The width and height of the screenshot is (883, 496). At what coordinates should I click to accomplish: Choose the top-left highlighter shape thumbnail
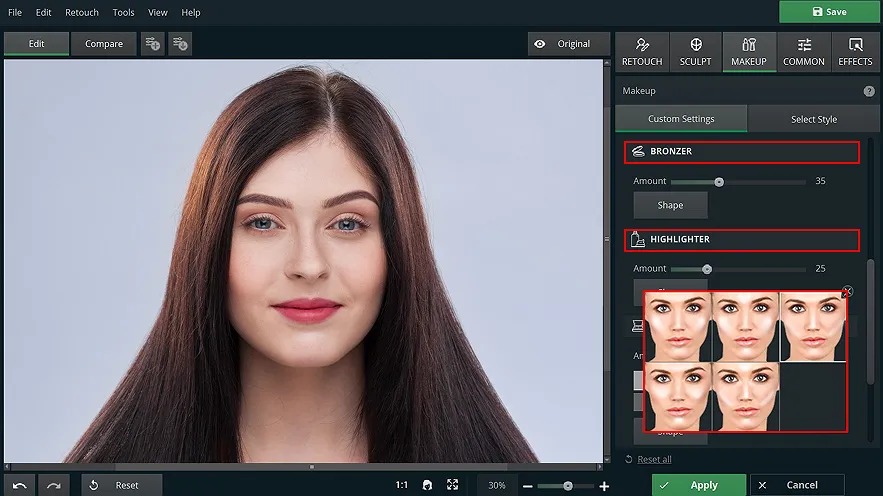(678, 327)
